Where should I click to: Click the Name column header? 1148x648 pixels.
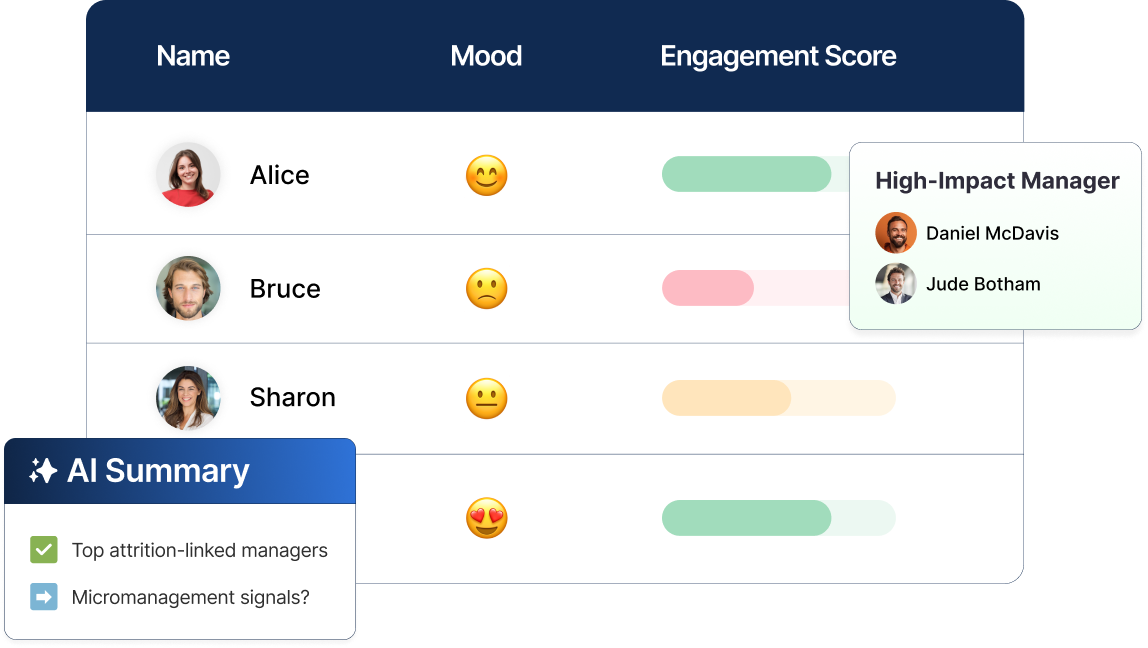pos(192,56)
